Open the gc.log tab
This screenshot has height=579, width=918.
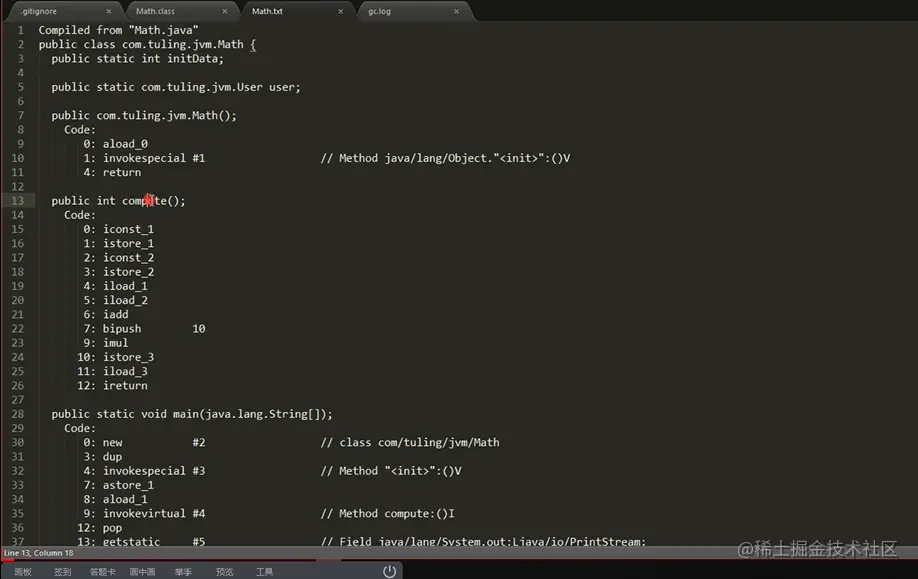[379, 11]
